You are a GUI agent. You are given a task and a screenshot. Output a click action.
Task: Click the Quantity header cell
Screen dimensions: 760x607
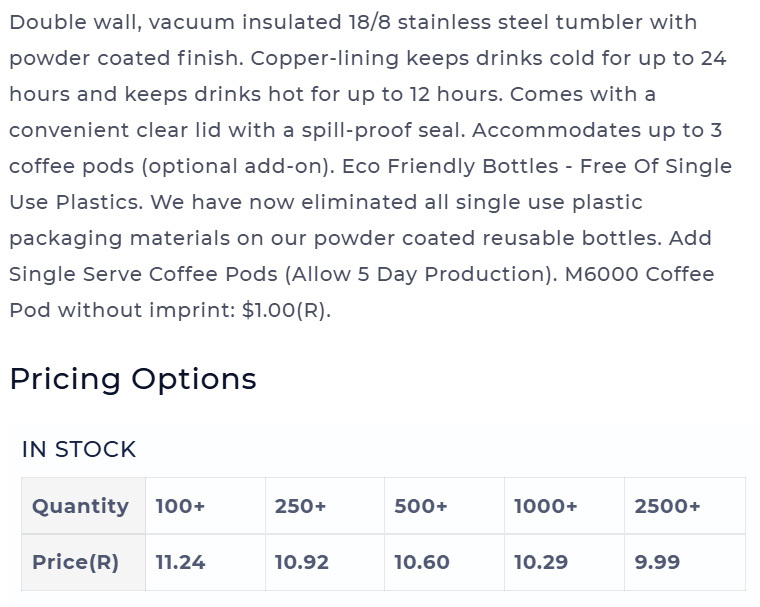point(83,506)
